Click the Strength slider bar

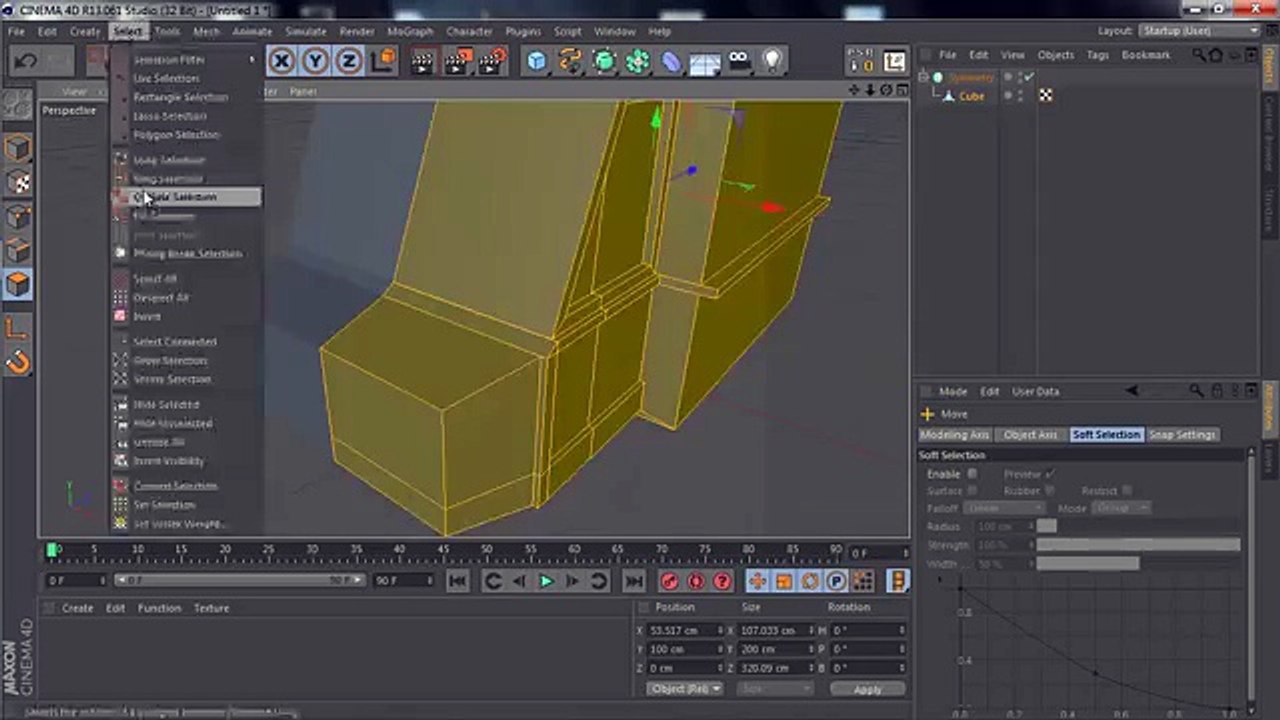click(x=1138, y=545)
